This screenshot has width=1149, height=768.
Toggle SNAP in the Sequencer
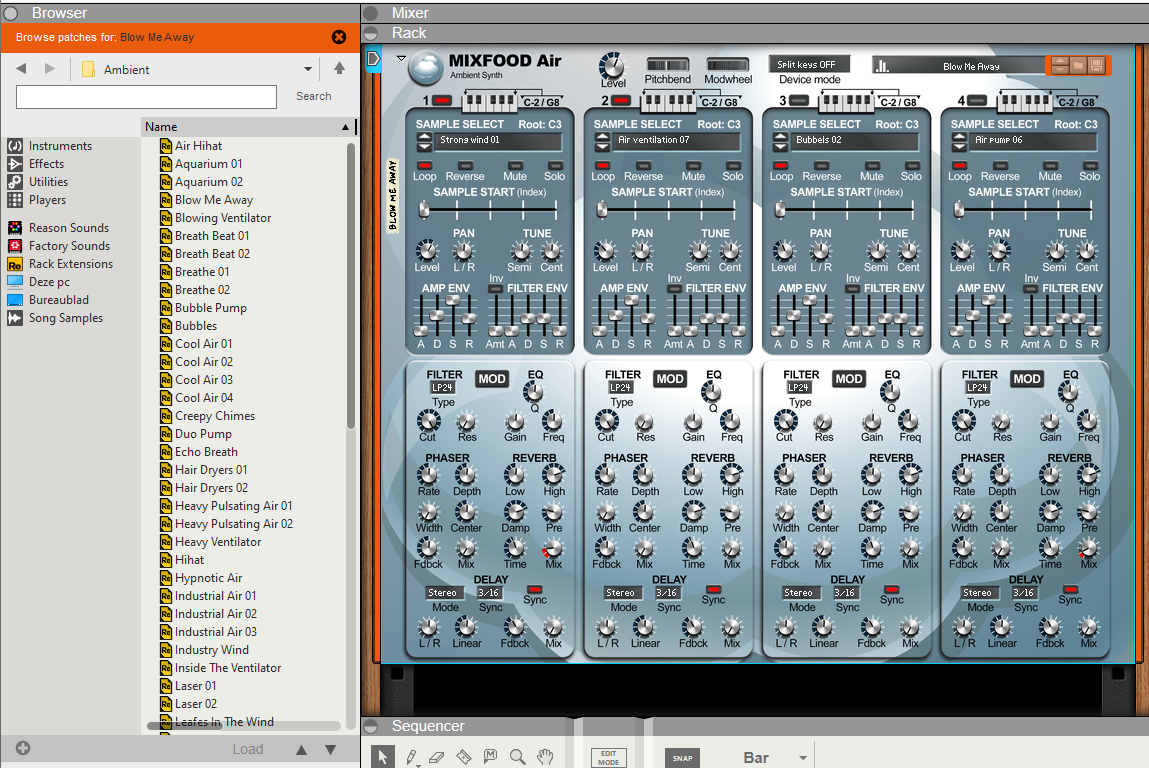[682, 758]
